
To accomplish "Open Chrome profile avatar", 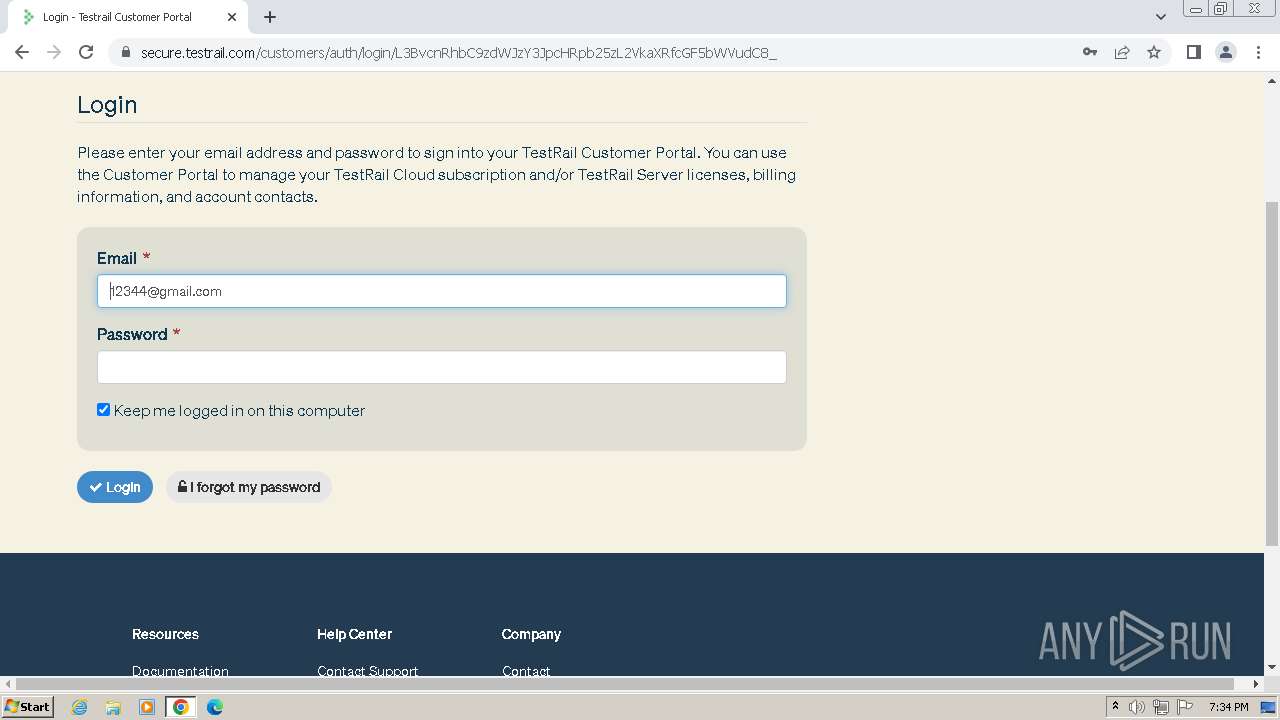I will 1225,52.
